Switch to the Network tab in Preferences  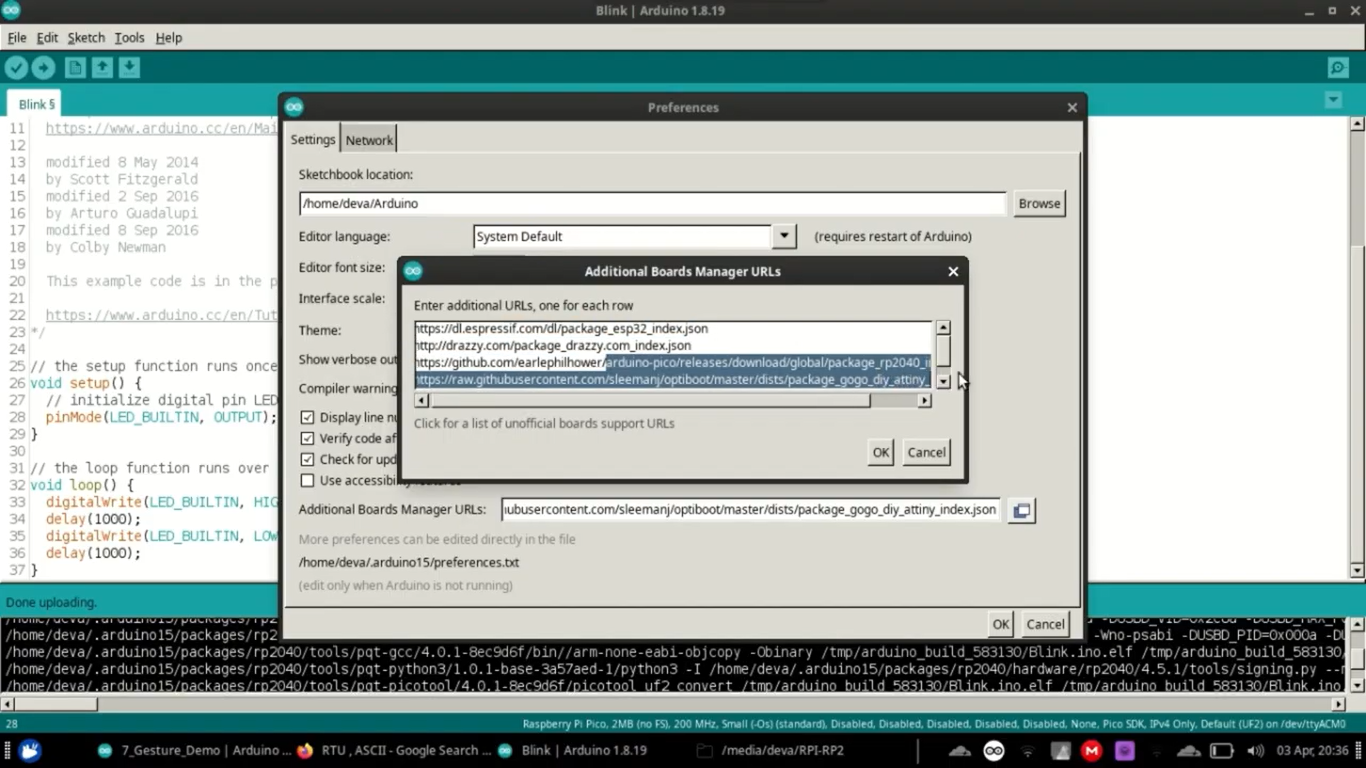tap(369, 140)
